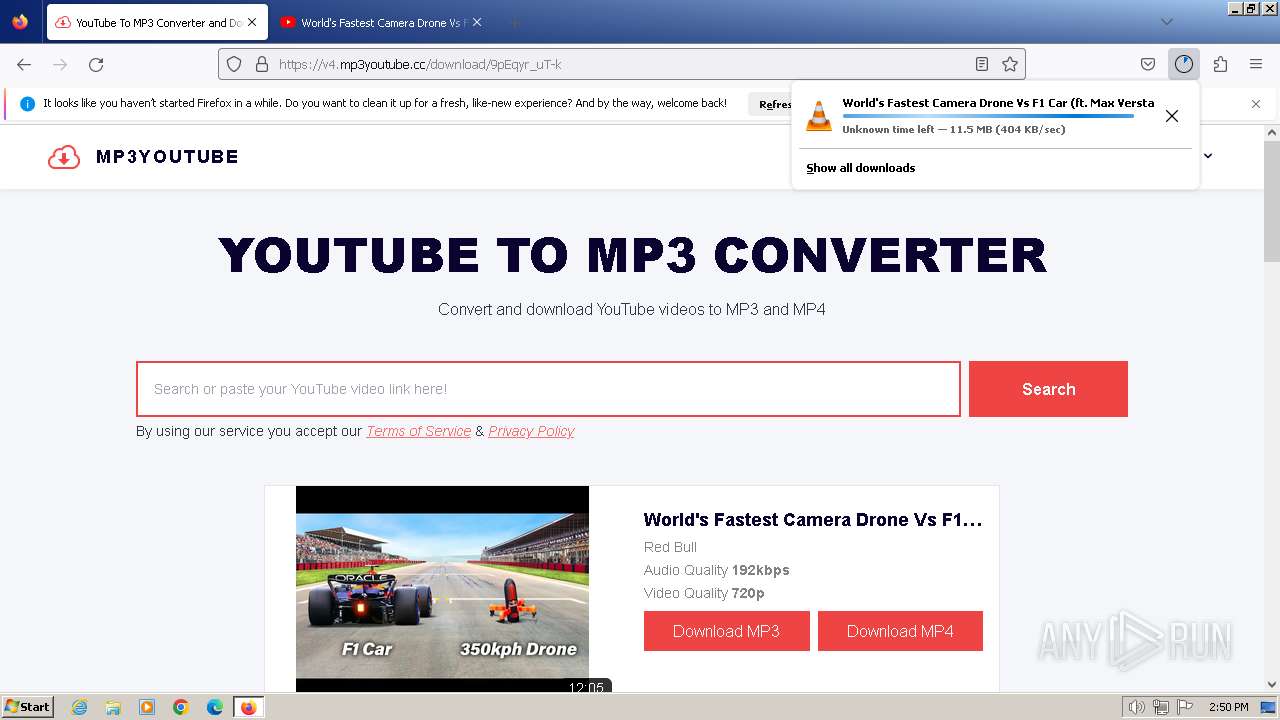Click the Red Bull channel name

pos(670,547)
